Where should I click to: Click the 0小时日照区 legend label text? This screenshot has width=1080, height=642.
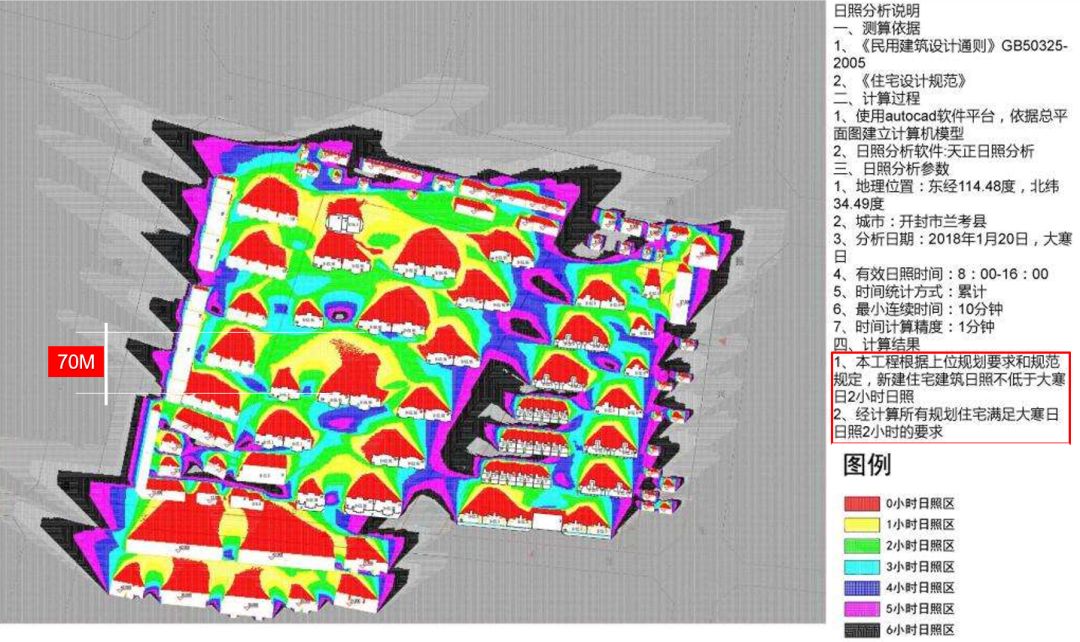[920, 504]
